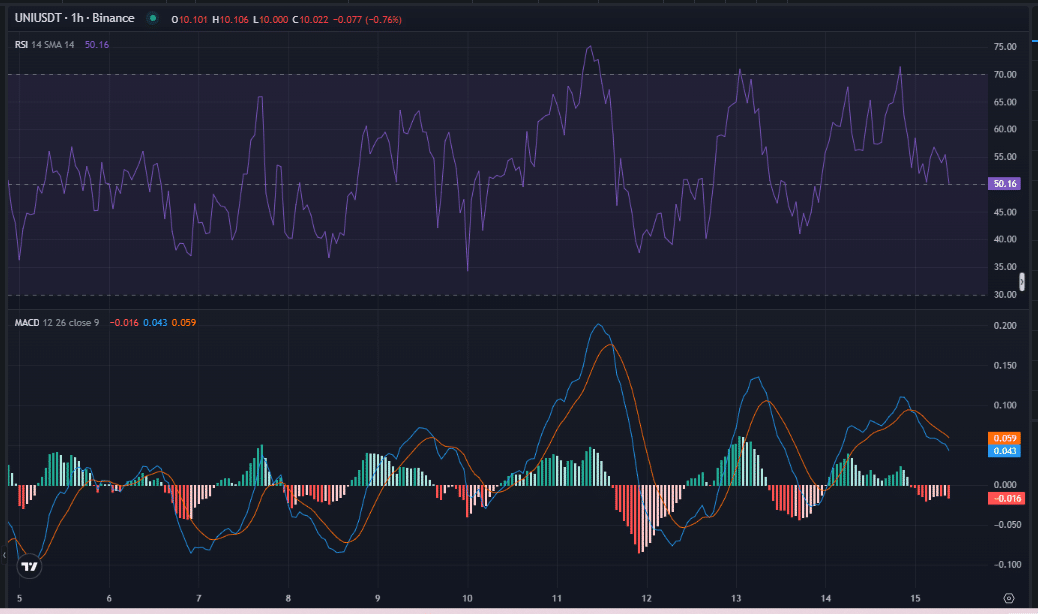Image resolution: width=1038 pixels, height=614 pixels.
Task: Click the left-edge collapse arrow
Action: coord(4,555)
